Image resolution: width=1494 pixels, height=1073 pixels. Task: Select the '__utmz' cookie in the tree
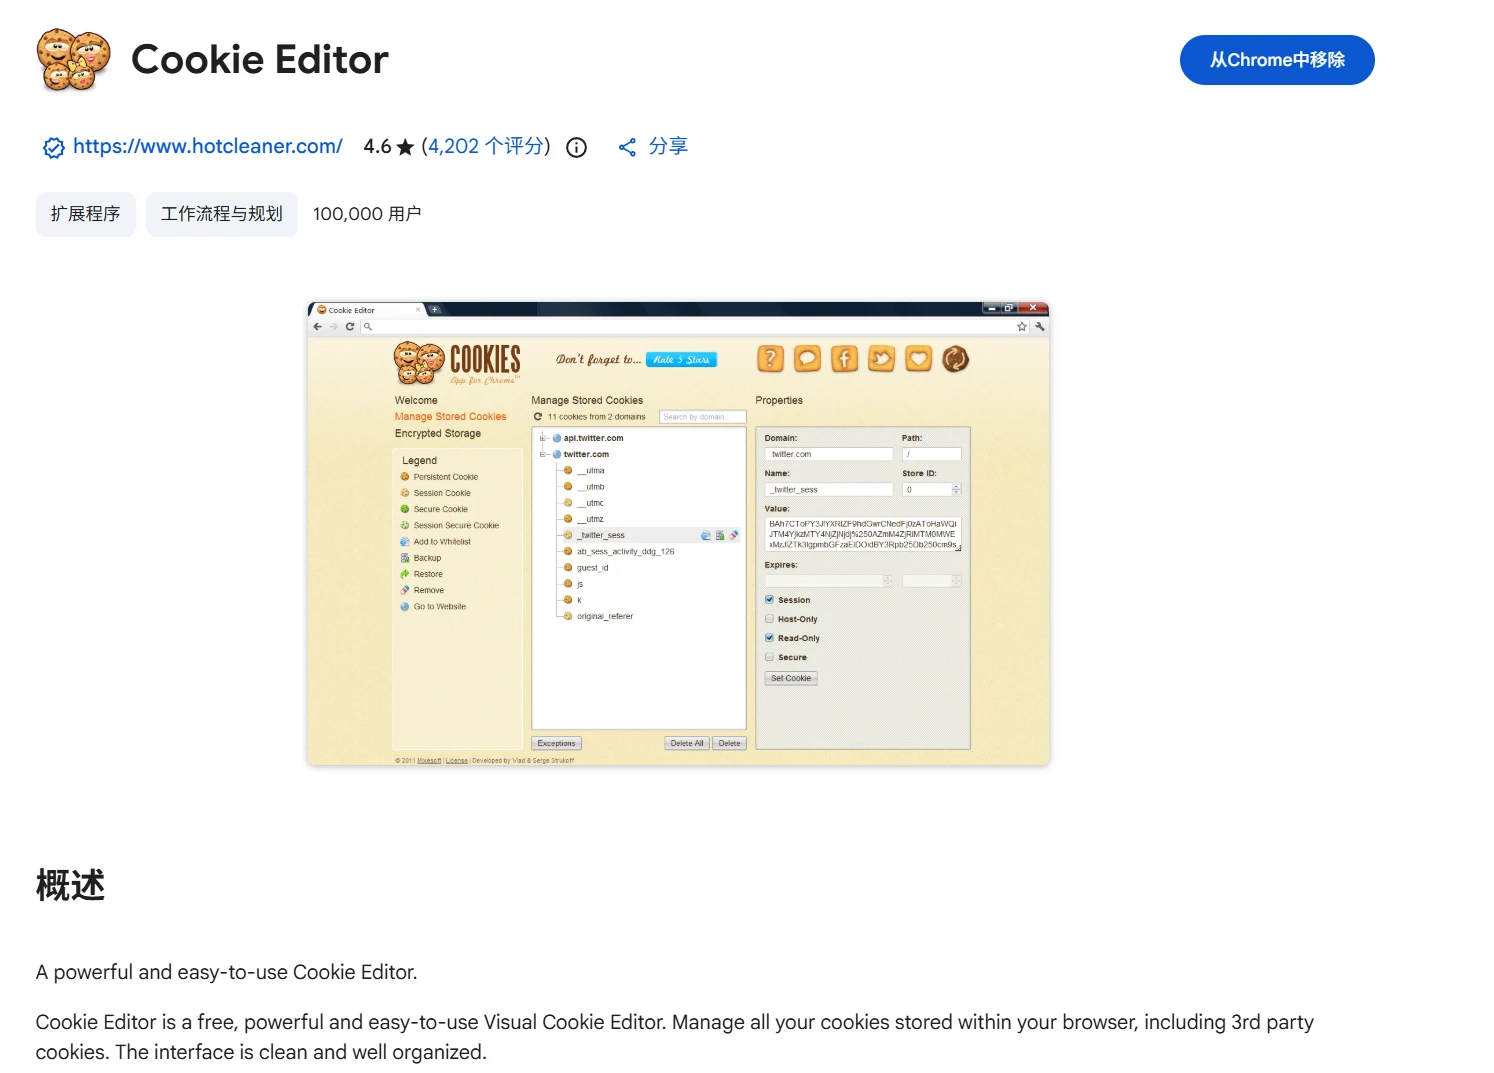591,519
